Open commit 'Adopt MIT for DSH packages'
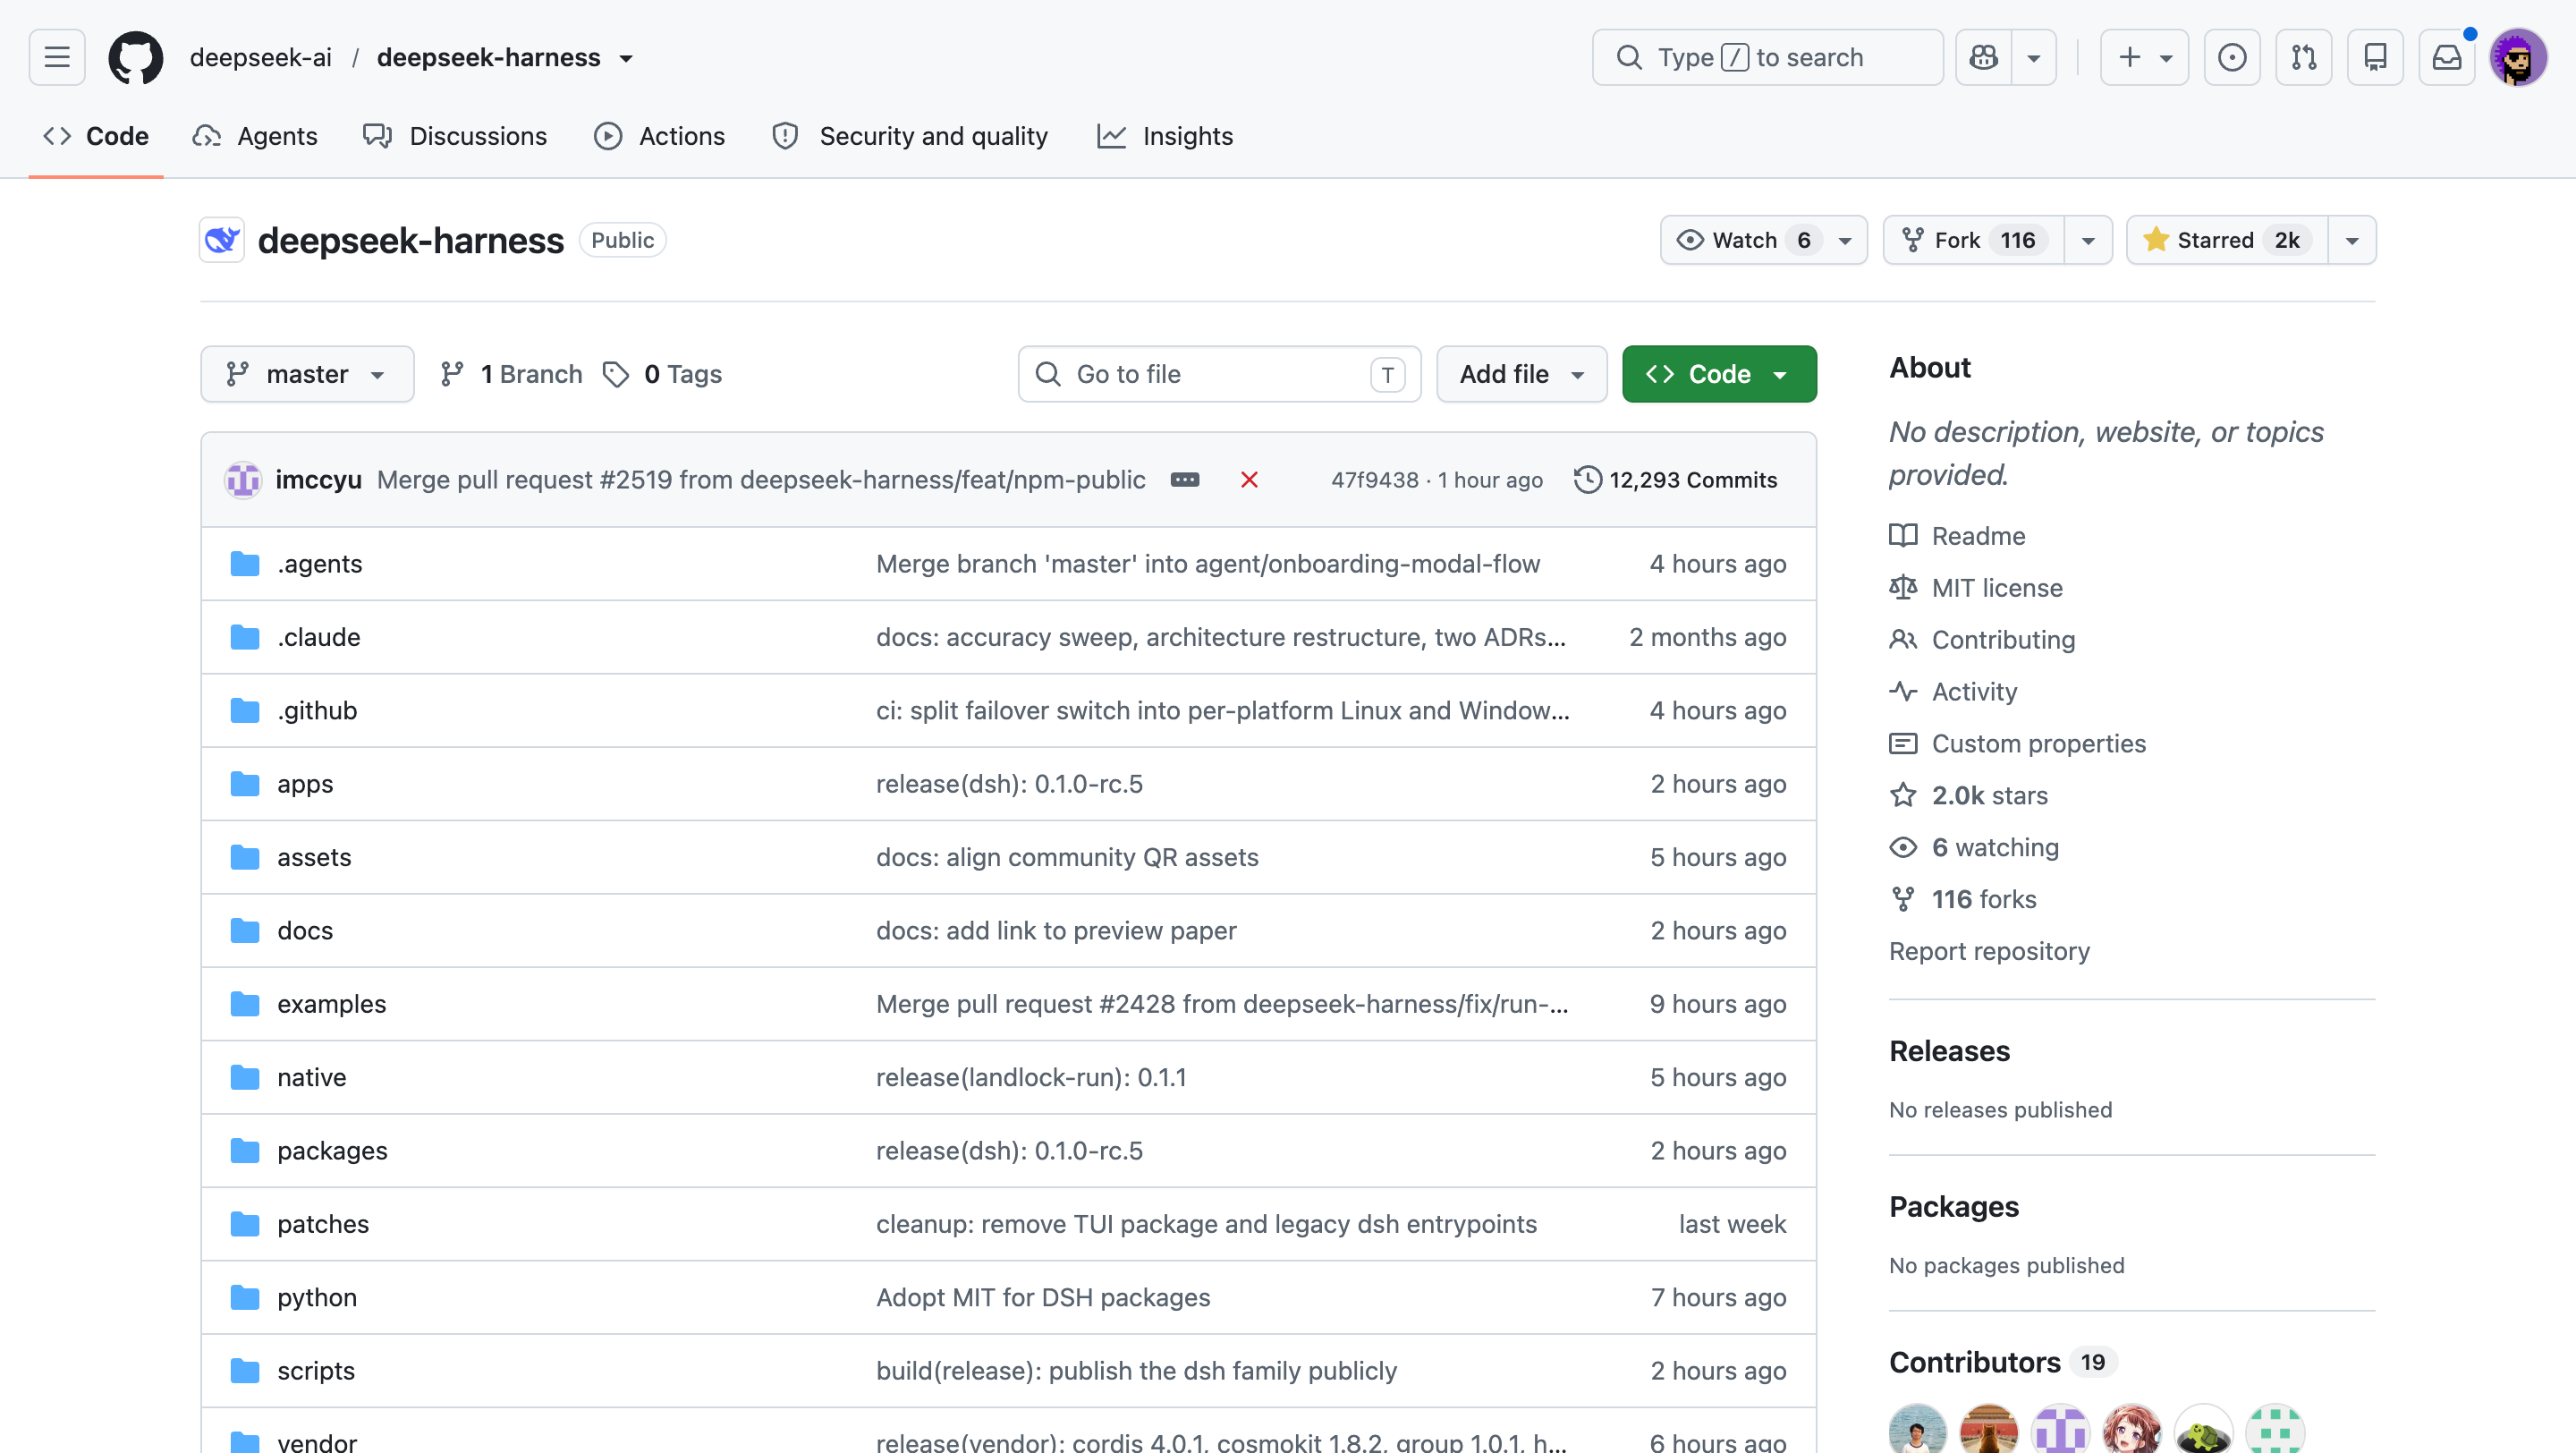This screenshot has height=1453, width=2576. [1043, 1298]
